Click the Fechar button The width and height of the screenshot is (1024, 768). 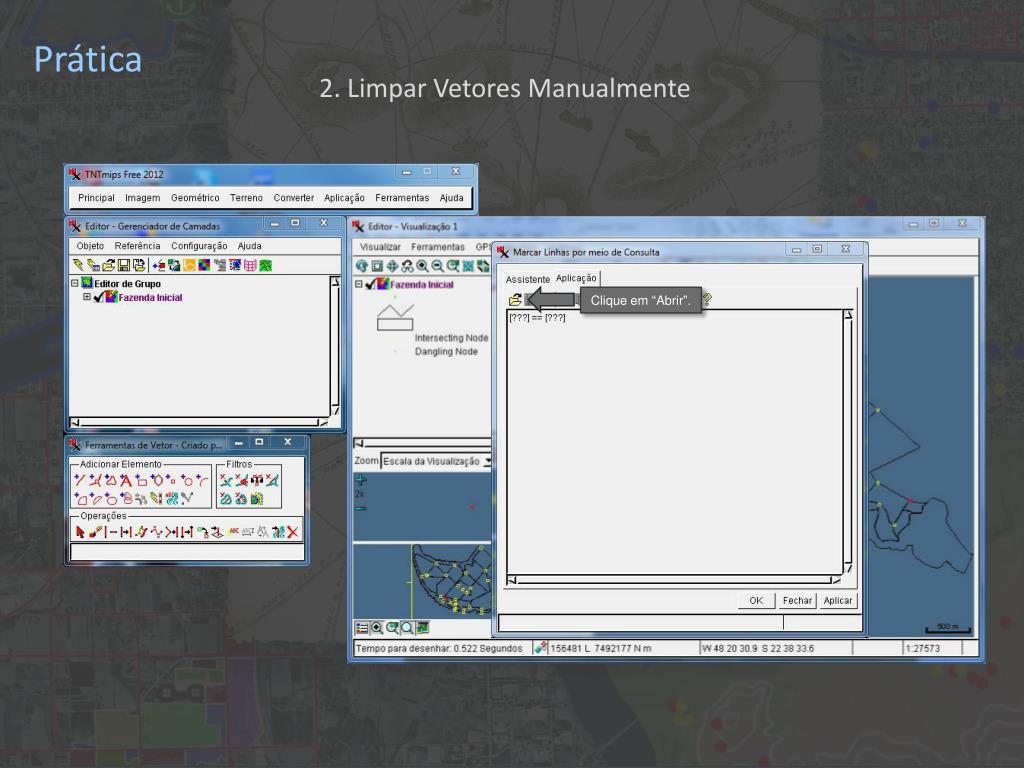[x=797, y=600]
